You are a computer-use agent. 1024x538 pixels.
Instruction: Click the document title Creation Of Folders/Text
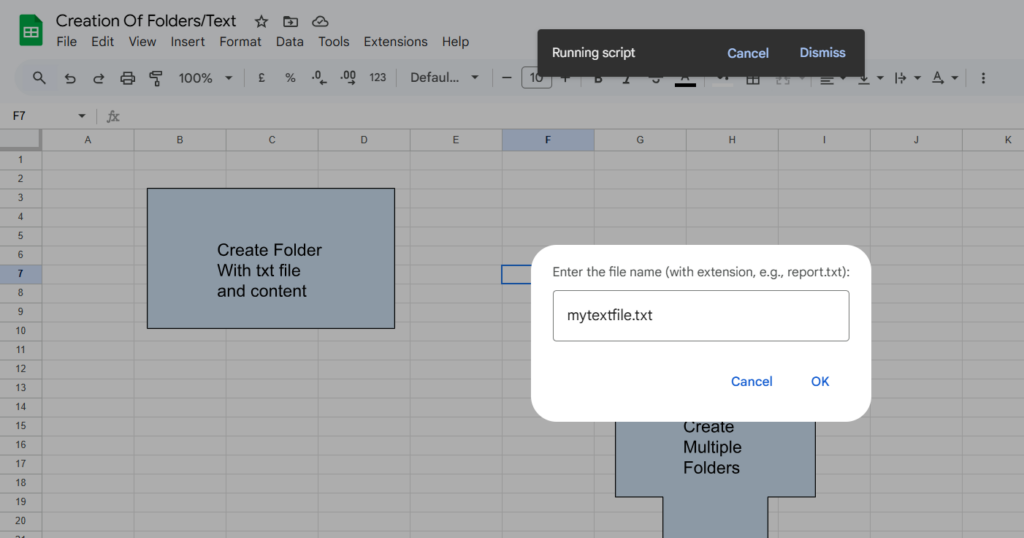point(146,21)
